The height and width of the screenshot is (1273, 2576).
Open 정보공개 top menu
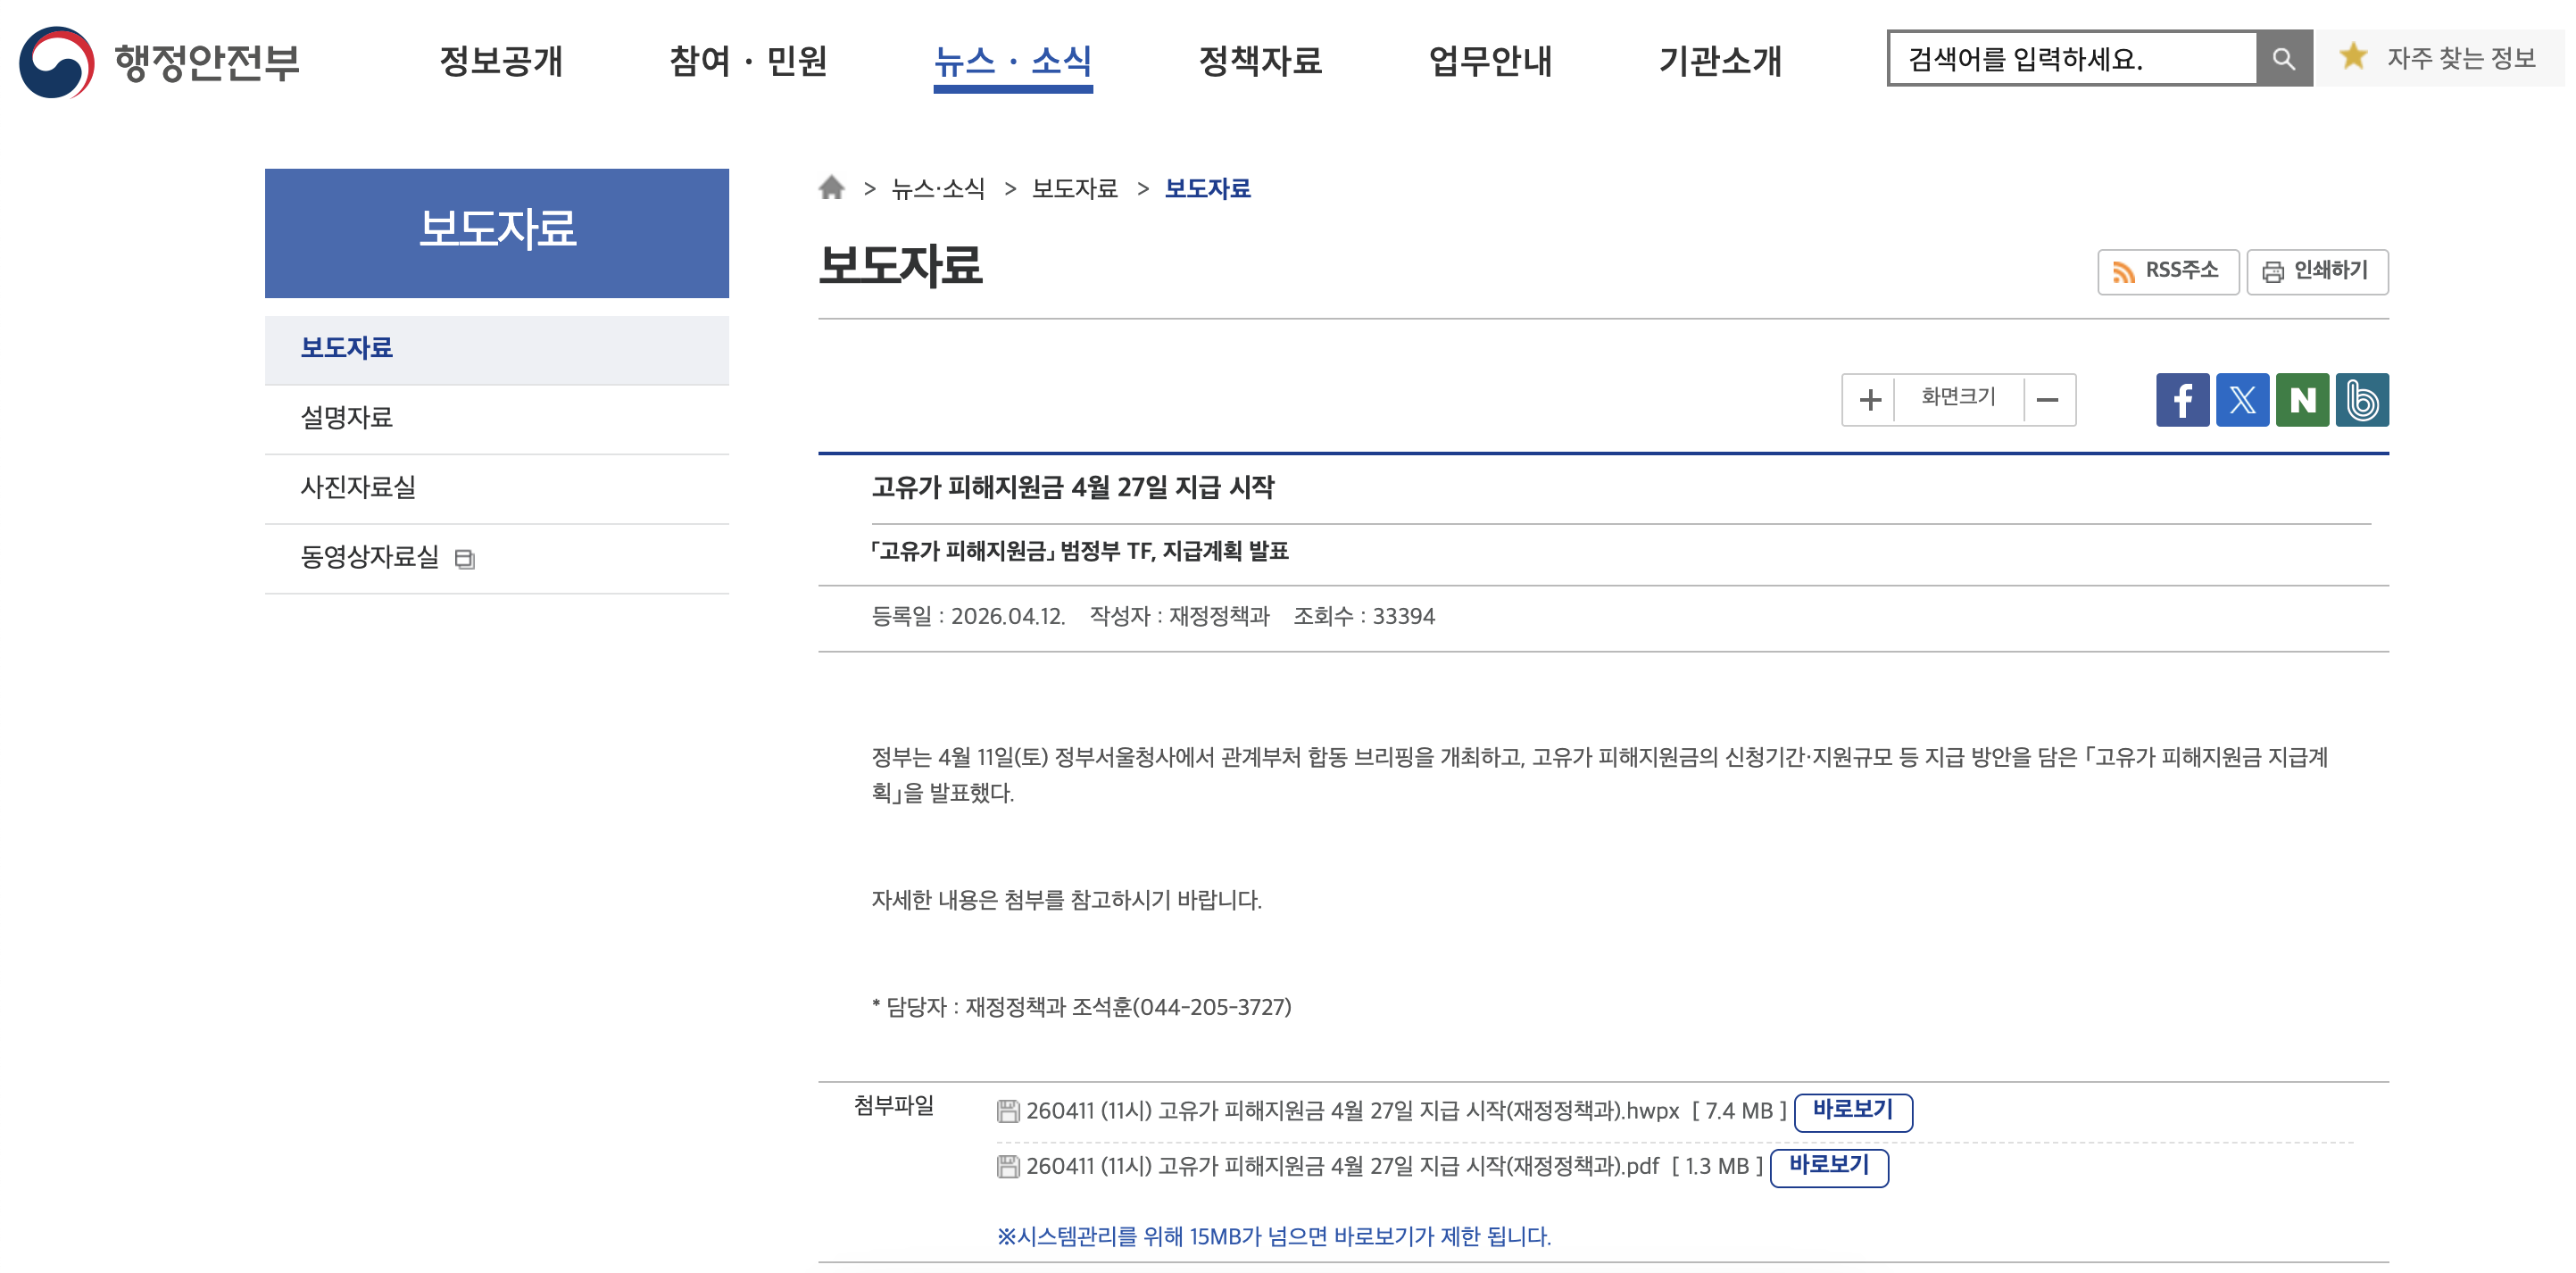501,61
